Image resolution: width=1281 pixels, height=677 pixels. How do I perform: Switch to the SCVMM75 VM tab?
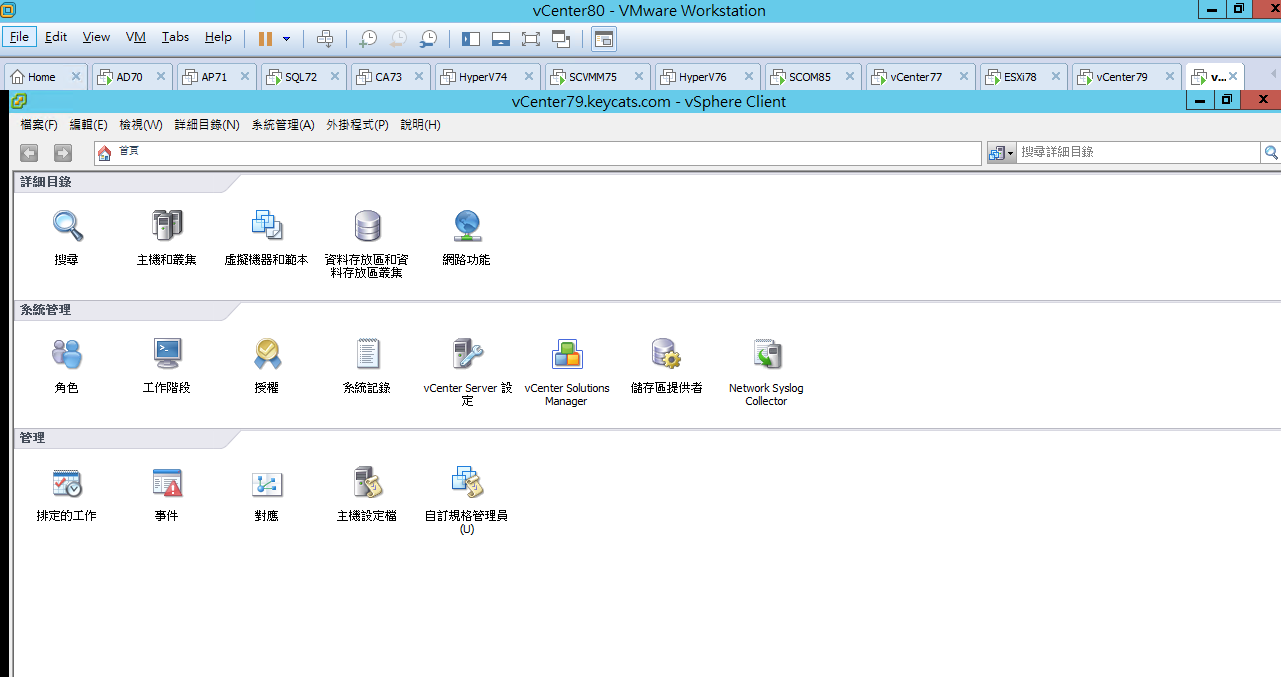pyautogui.click(x=597, y=77)
